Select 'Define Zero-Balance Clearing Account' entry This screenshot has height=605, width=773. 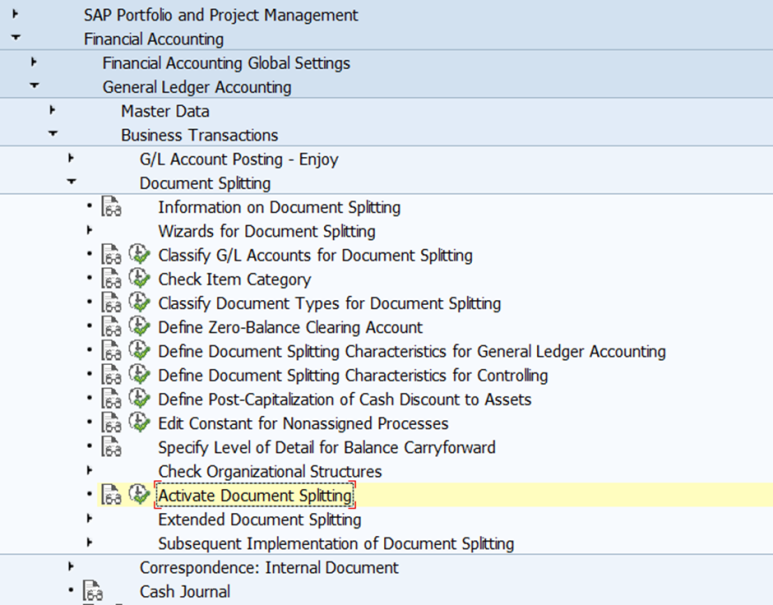tap(290, 327)
